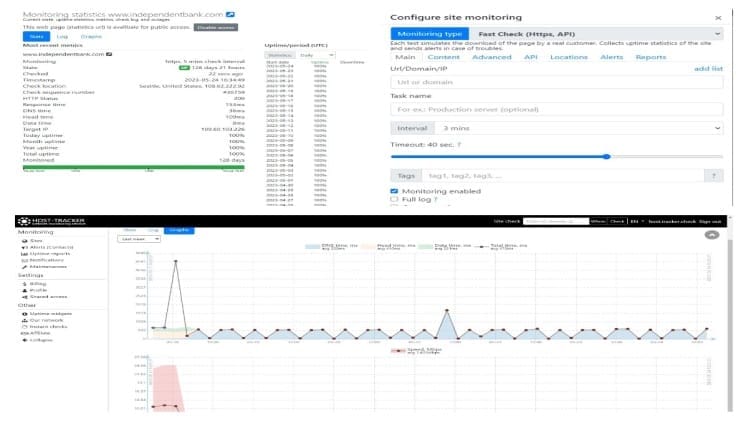Click the Shared access icon
The width and height of the screenshot is (748, 421).
(x=24, y=297)
